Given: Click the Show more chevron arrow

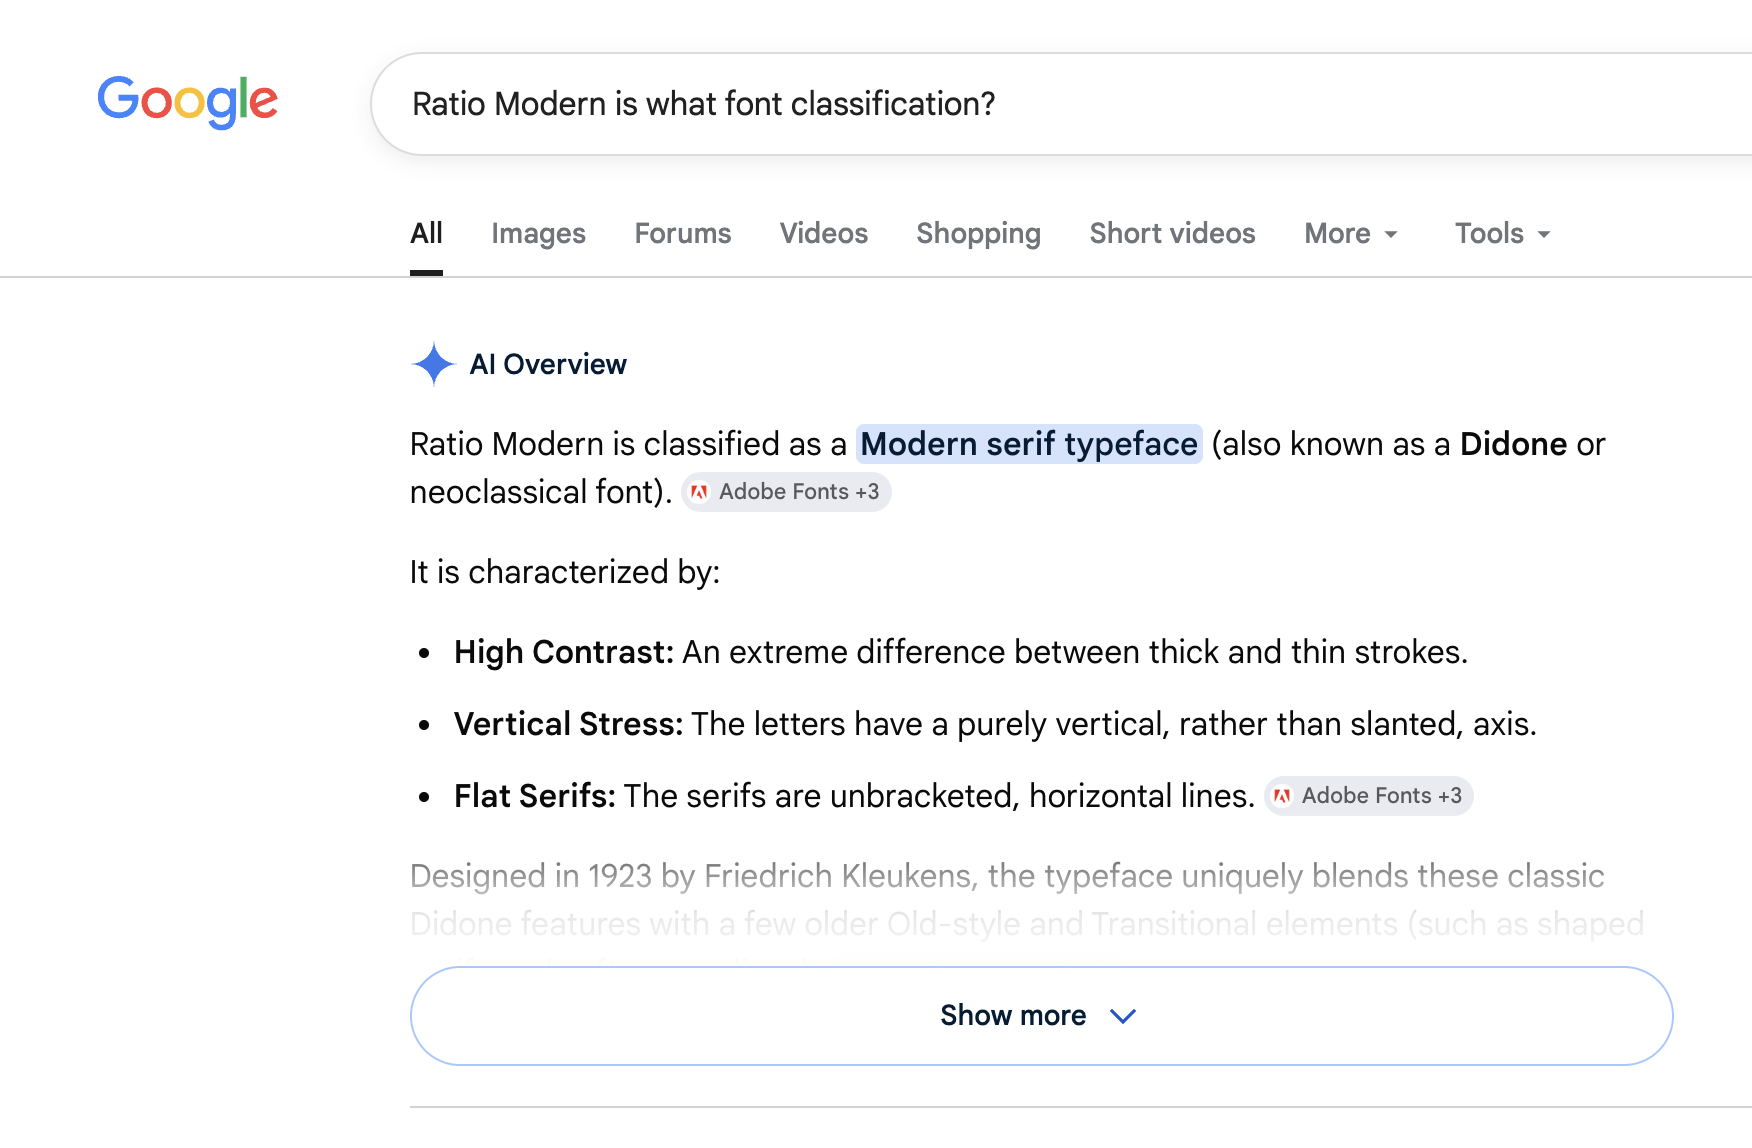Looking at the screenshot, I should pos(1123,1016).
